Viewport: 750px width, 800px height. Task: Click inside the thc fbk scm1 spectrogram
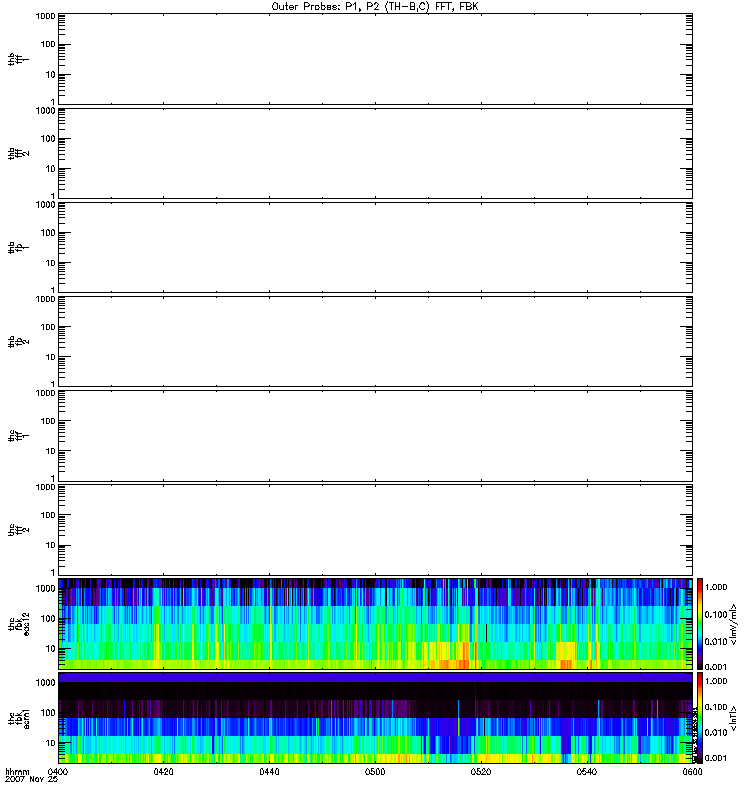[376, 718]
